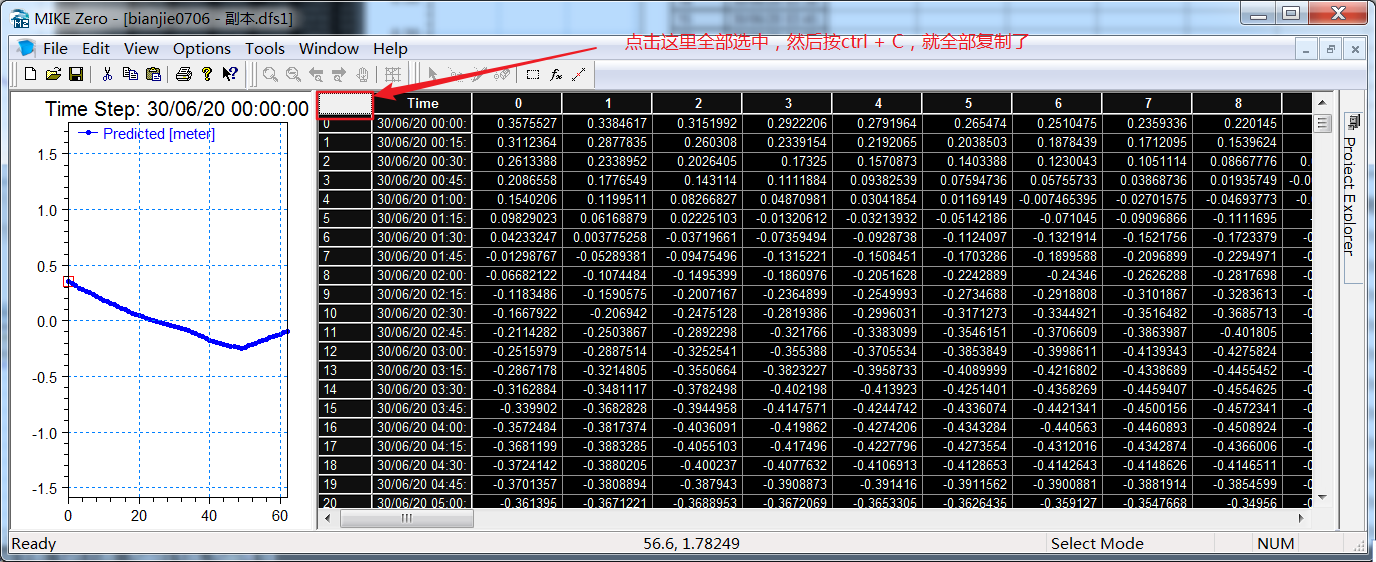Screen dimensions: 1376x562
Task: Click the Time column header
Action: [422, 103]
